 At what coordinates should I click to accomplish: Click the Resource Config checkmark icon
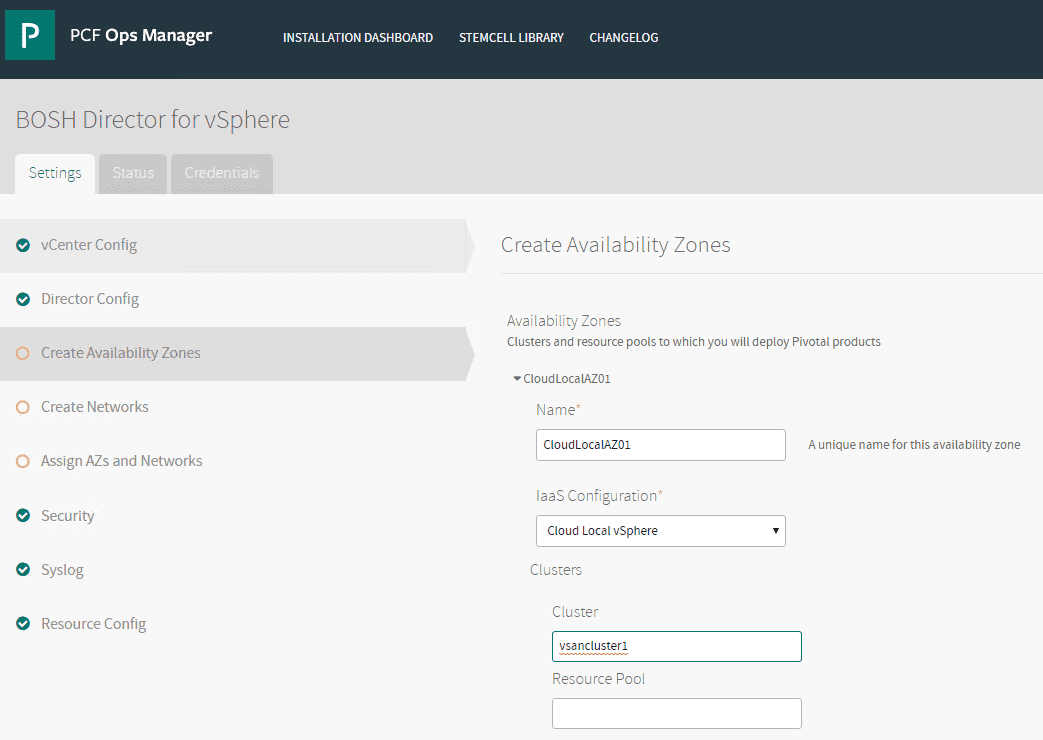point(23,624)
